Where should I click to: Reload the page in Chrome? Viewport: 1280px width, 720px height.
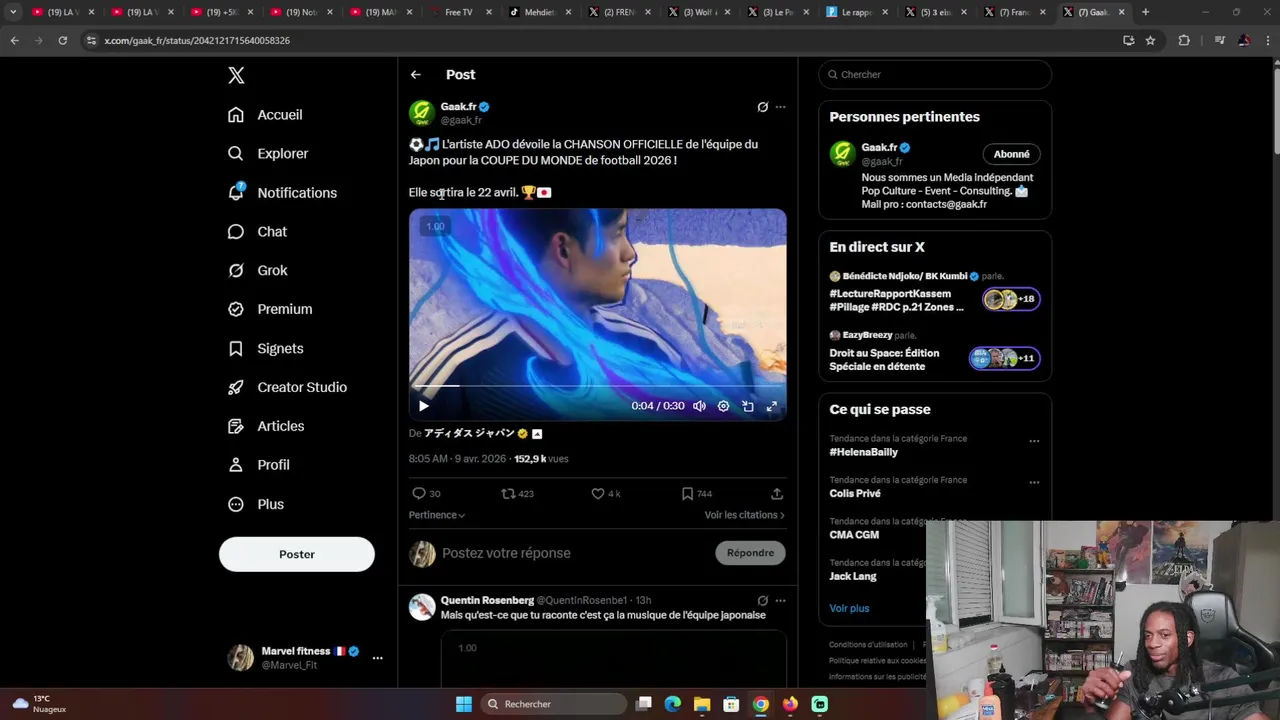point(62,40)
